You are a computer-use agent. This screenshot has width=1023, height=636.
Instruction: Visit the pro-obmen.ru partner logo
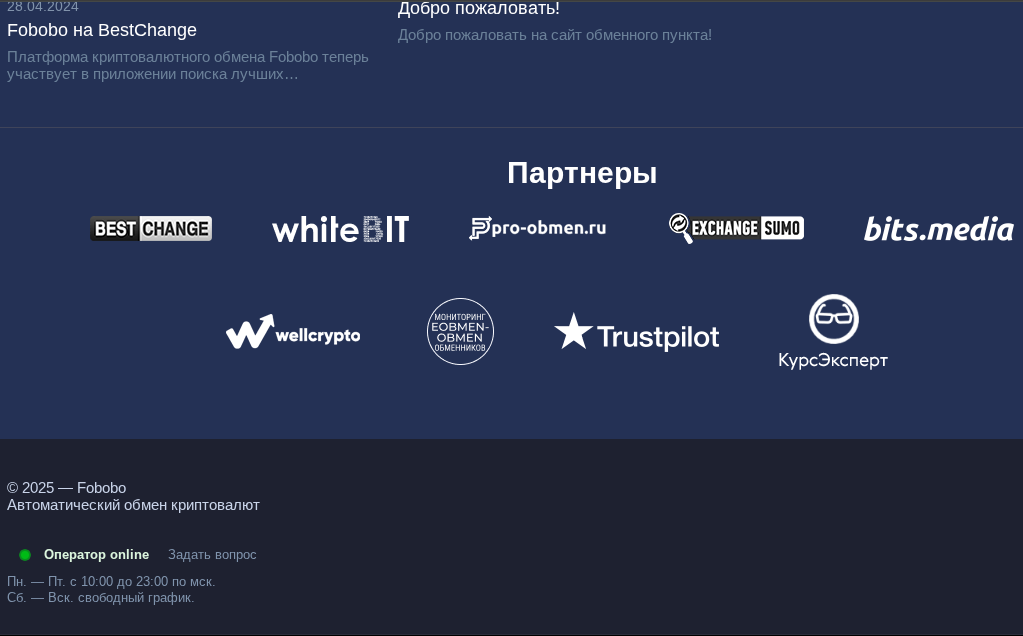coord(538,228)
